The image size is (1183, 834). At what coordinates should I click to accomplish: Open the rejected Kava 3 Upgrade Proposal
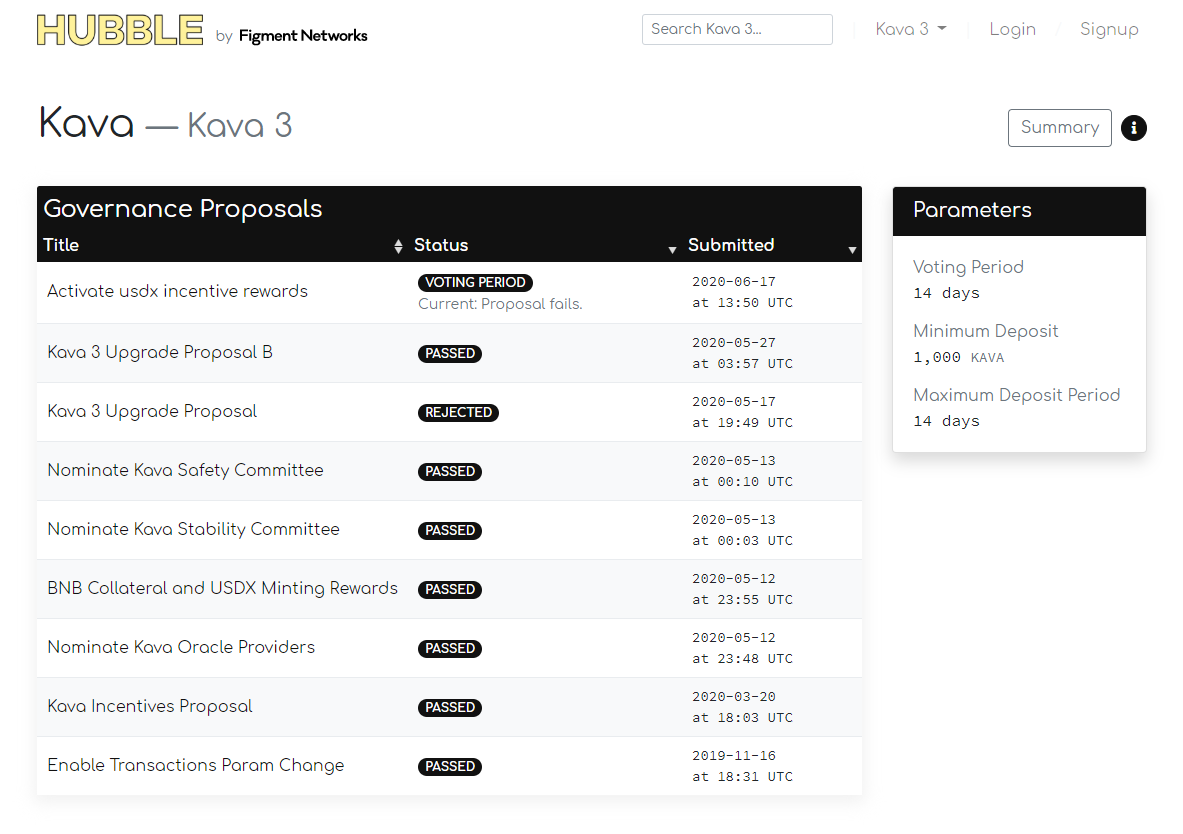[x=152, y=411]
